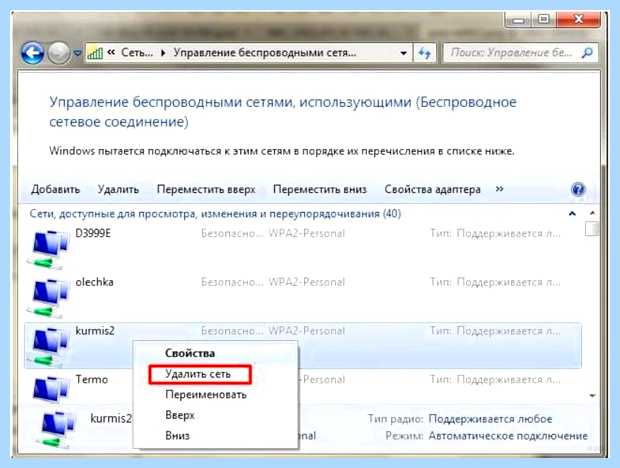Expand the toolbar overflow chevron '»'
Viewport: 620px width, 468px height.
(499, 189)
